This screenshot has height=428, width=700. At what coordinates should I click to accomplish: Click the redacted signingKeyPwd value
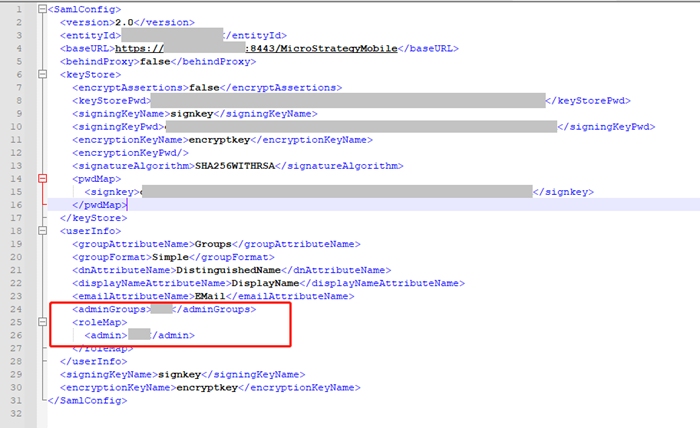click(x=360, y=126)
